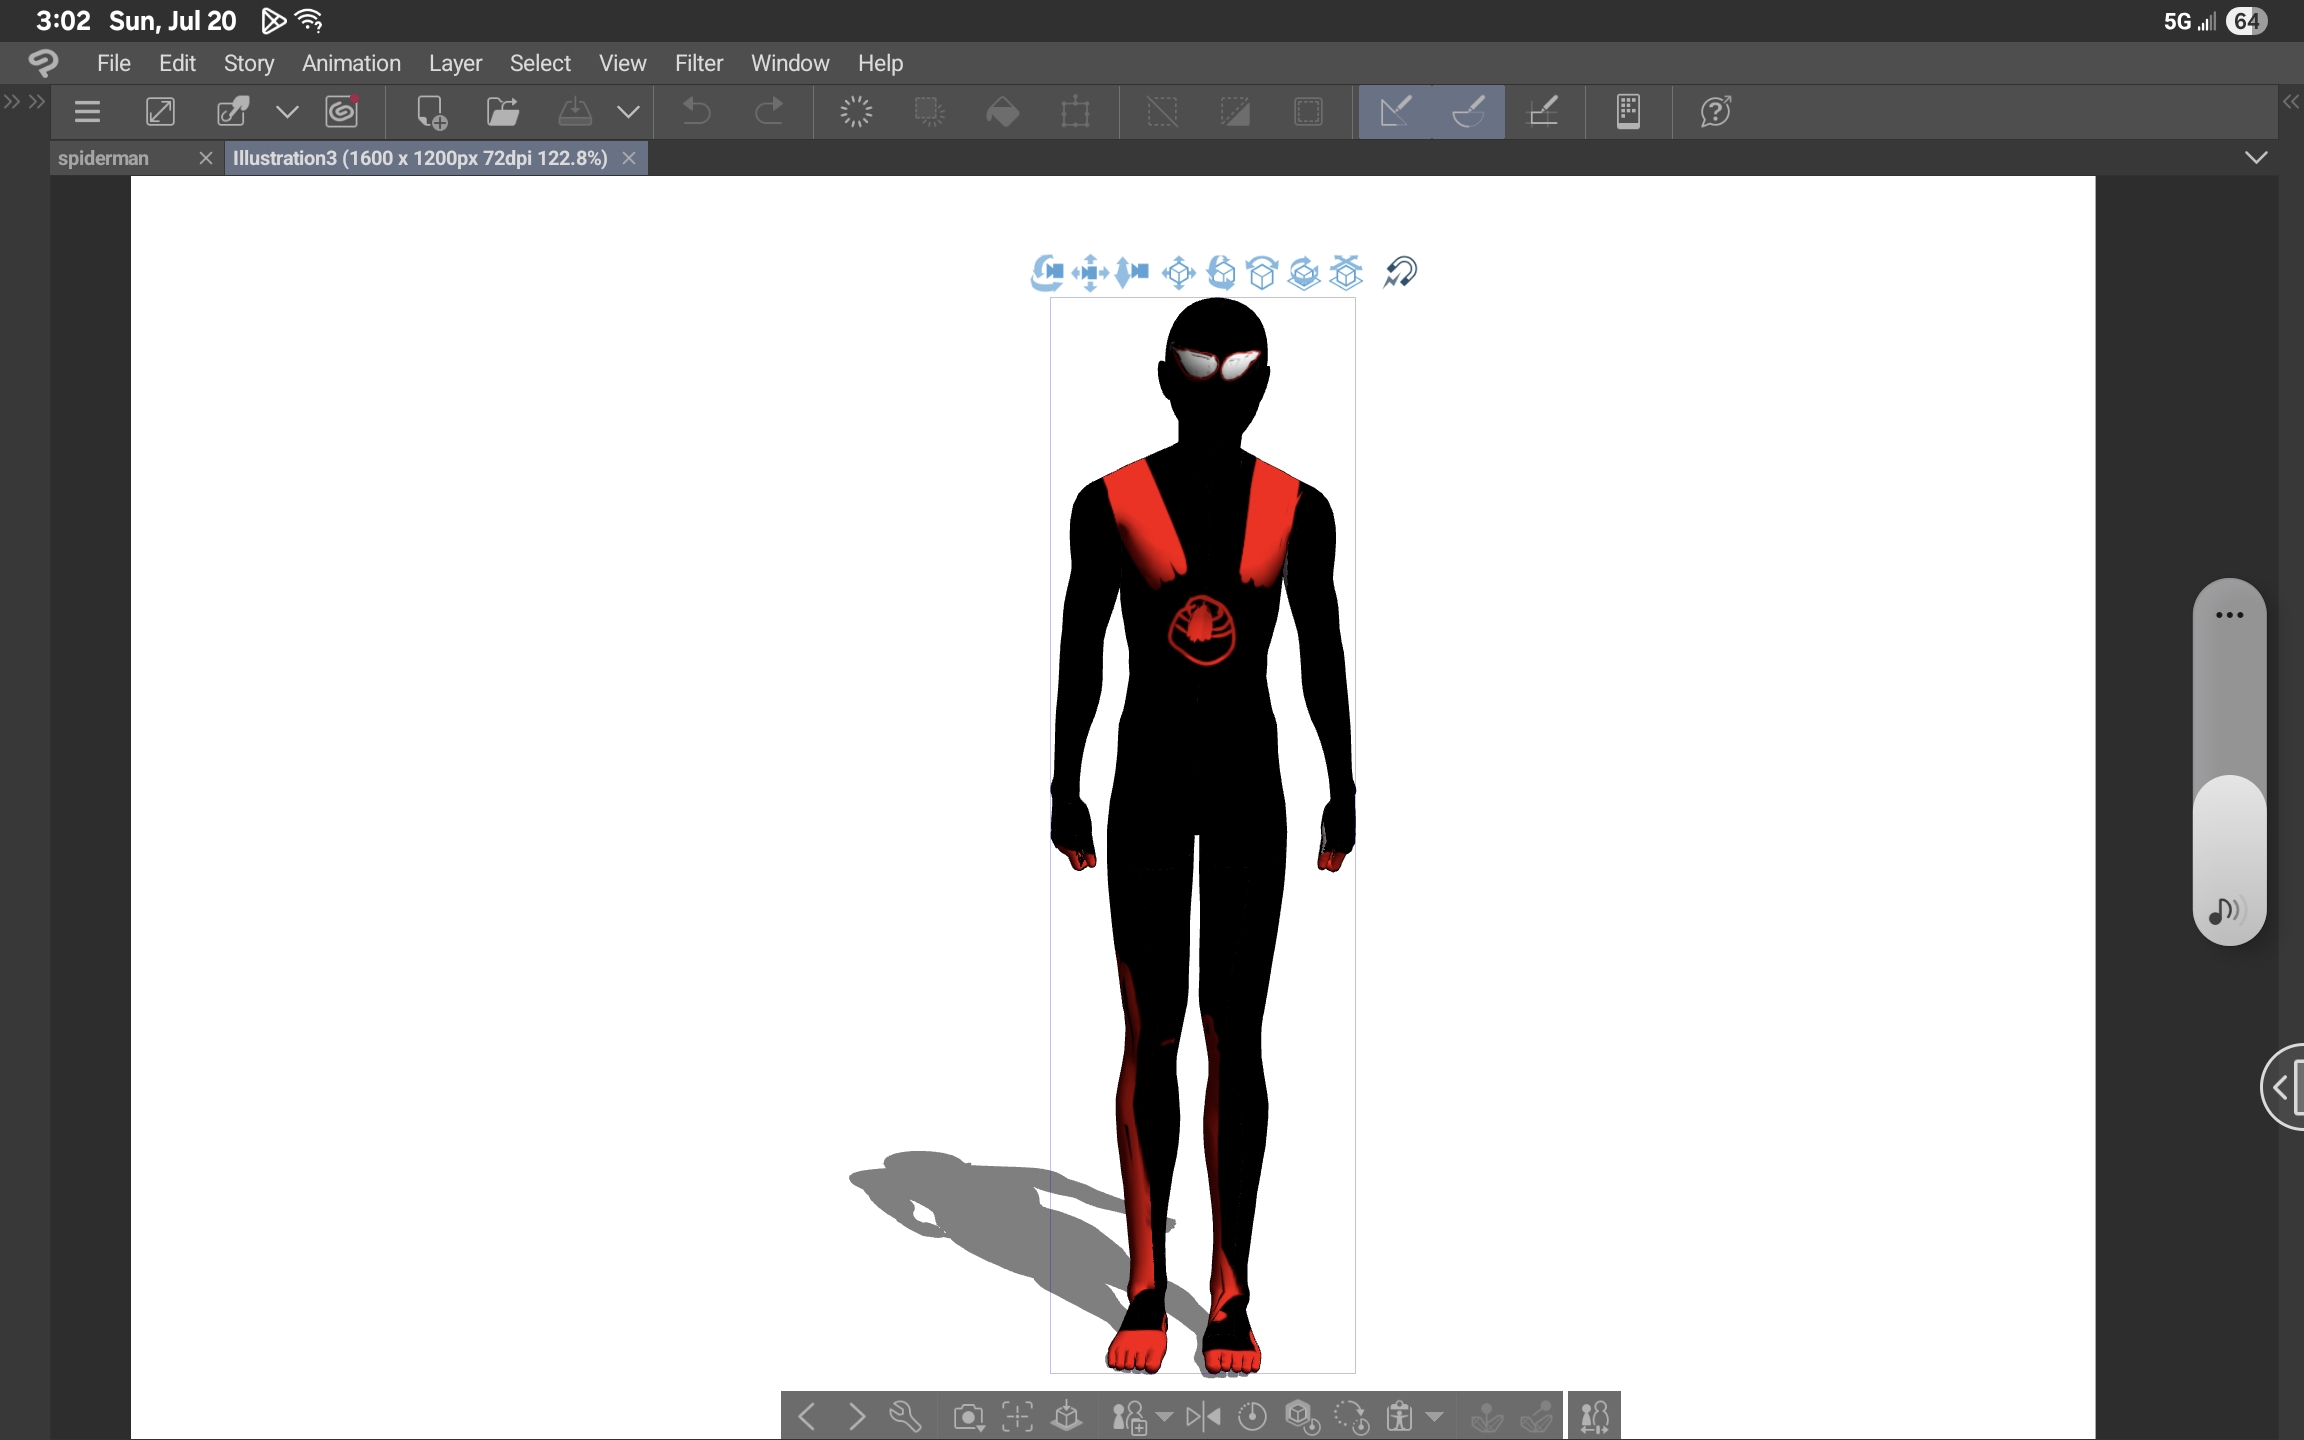This screenshot has width=2304, height=1440.
Task: Select move-along-ground 3D object manipulator
Action: [x=1347, y=272]
